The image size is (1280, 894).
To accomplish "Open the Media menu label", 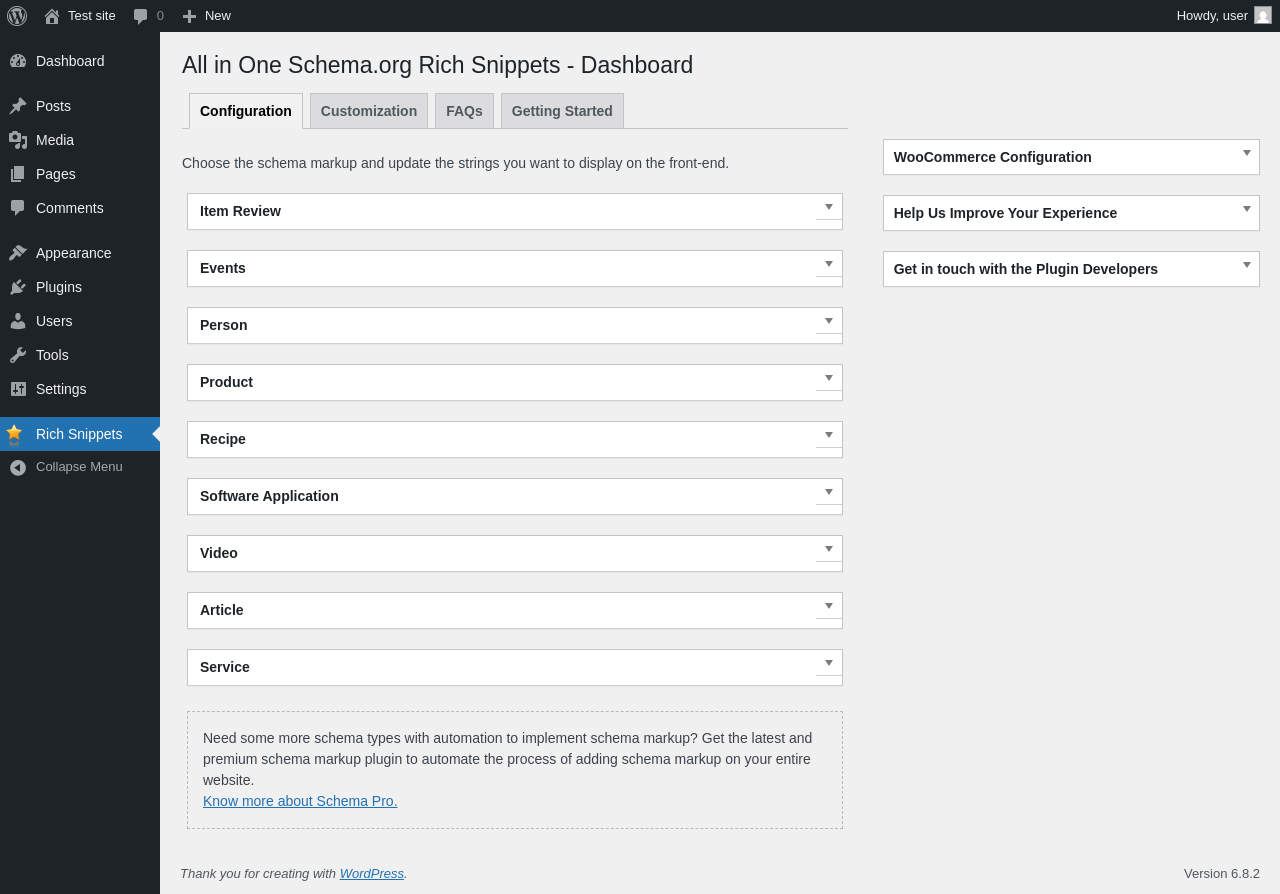I will [55, 140].
